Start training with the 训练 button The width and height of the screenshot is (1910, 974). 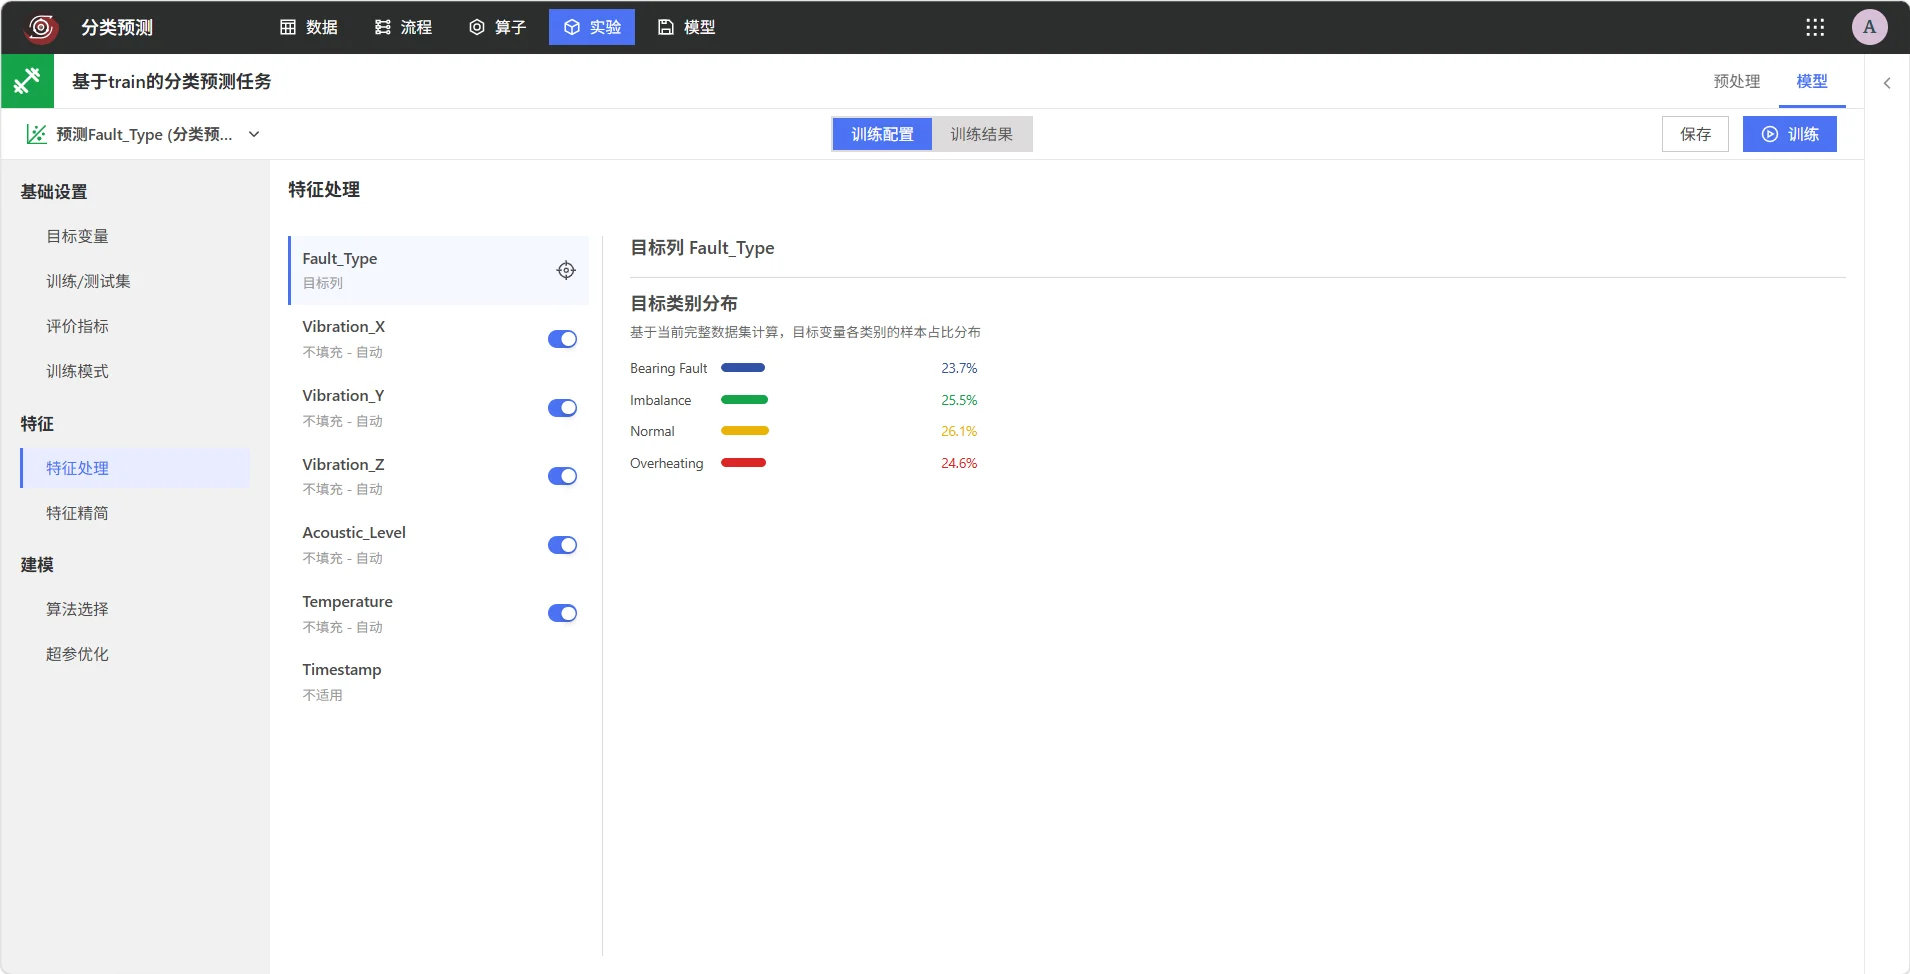pos(1790,134)
